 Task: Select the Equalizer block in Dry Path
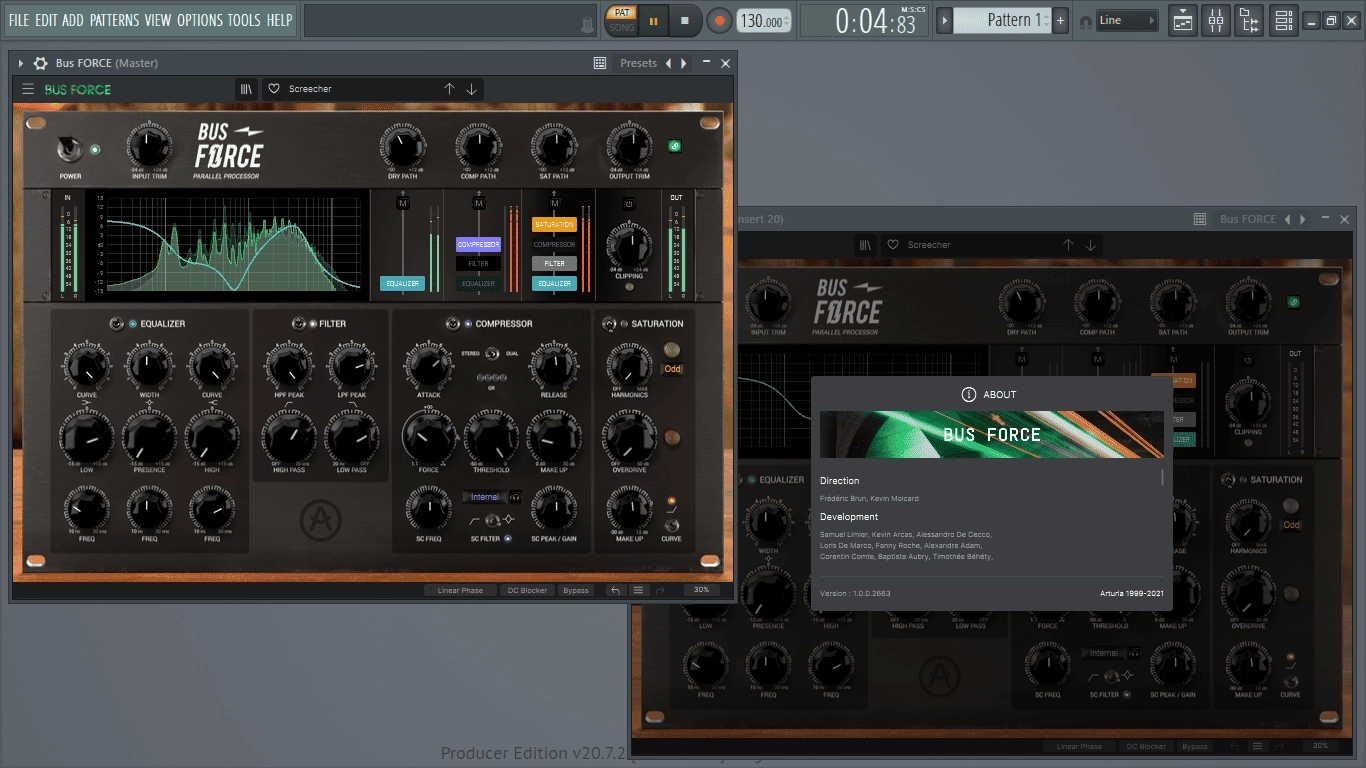(404, 284)
